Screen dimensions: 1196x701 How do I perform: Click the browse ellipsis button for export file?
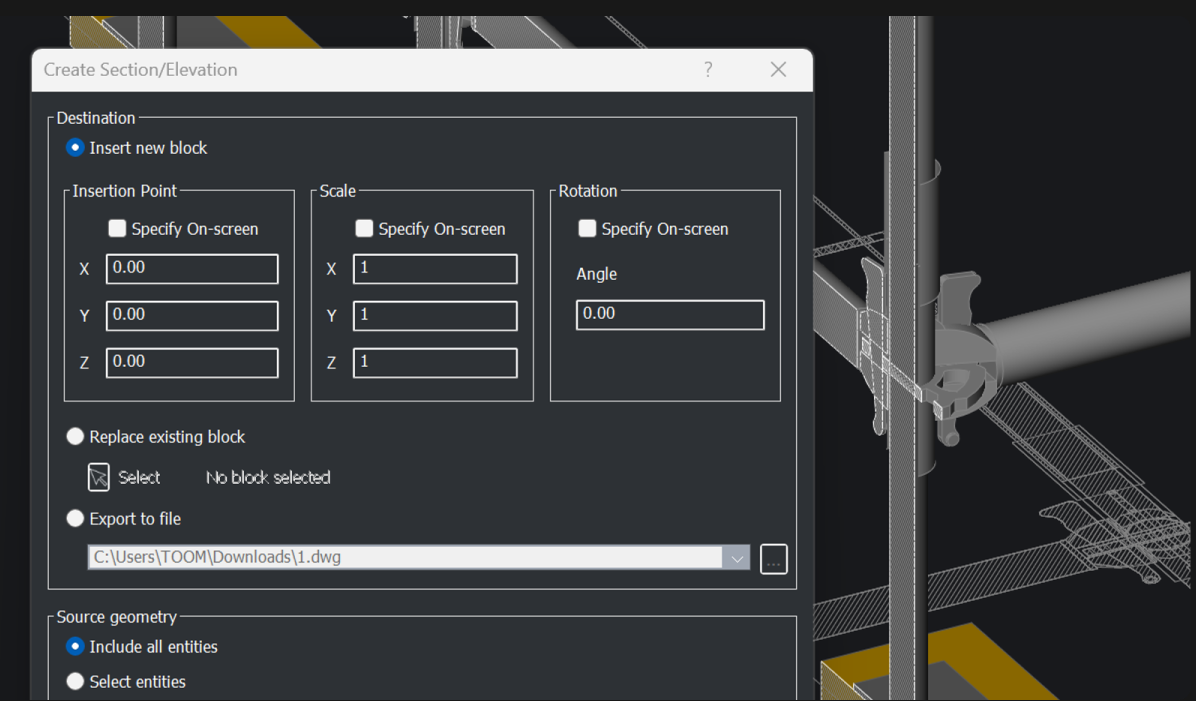click(773, 558)
